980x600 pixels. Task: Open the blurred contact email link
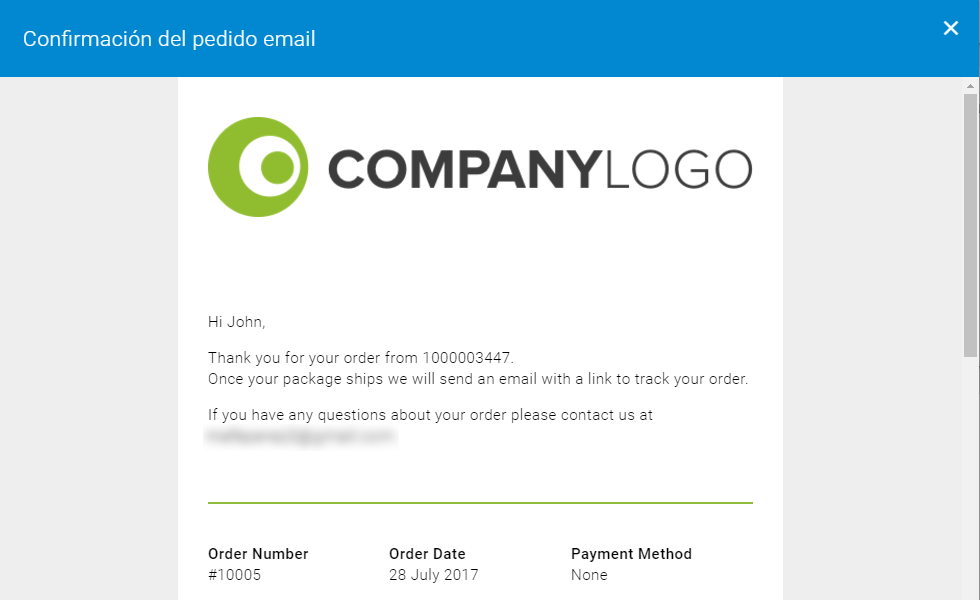pos(301,436)
